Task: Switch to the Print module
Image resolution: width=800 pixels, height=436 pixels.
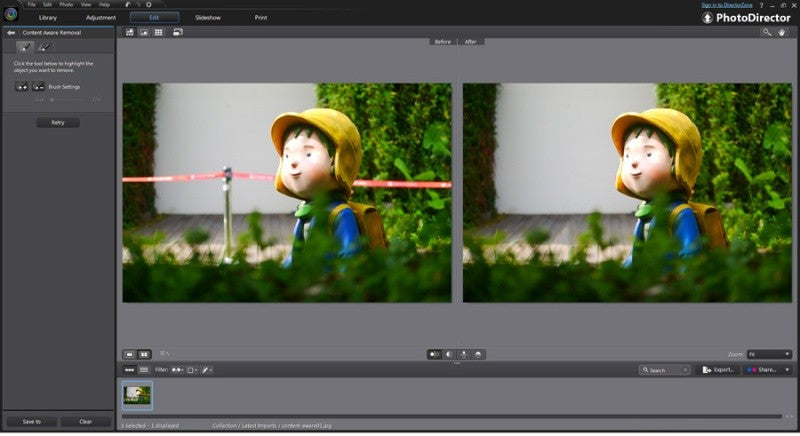Action: (261, 18)
